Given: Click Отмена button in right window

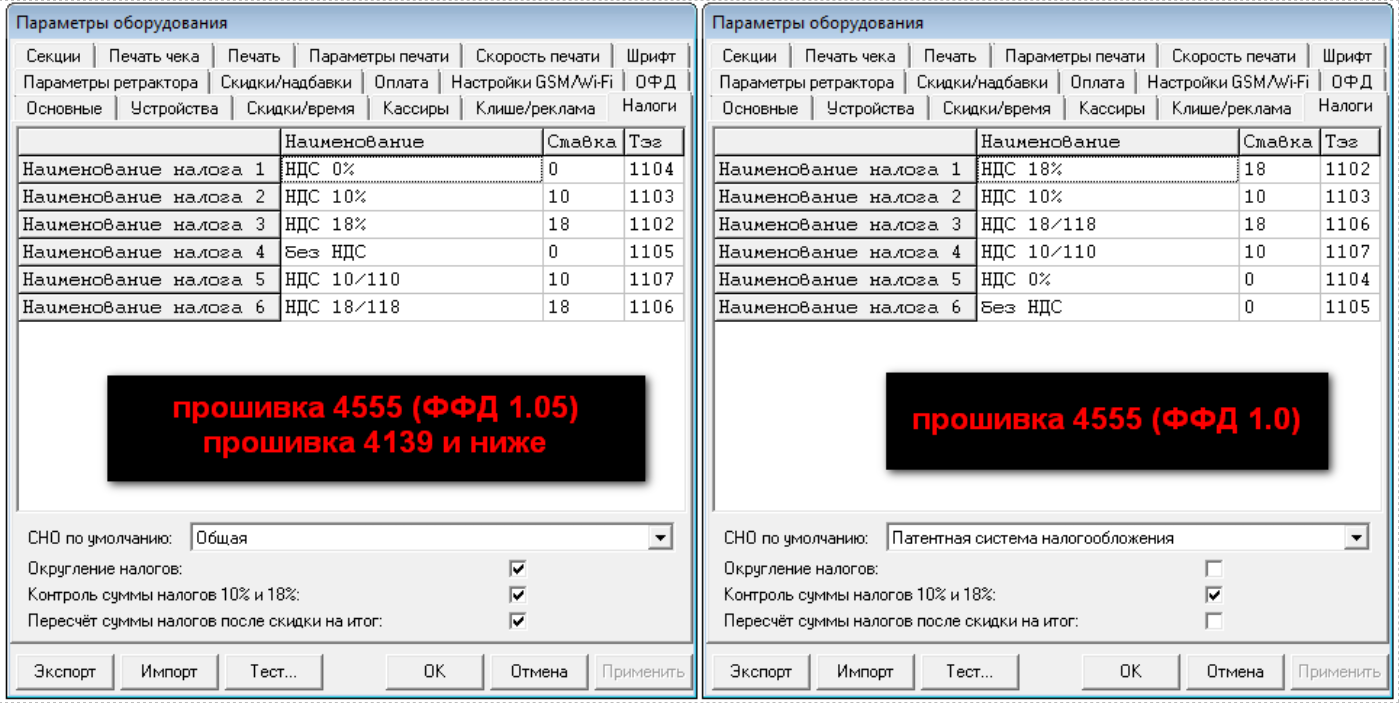Looking at the screenshot, I should (1234, 671).
